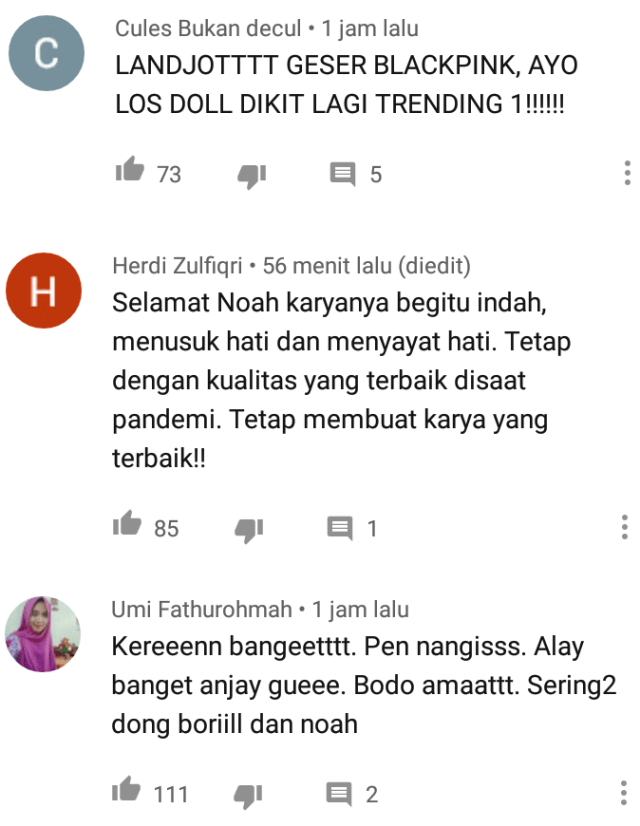Visit Herdi Zulfiqri channel name link
This screenshot has height=826, width=640.
click(x=178, y=266)
